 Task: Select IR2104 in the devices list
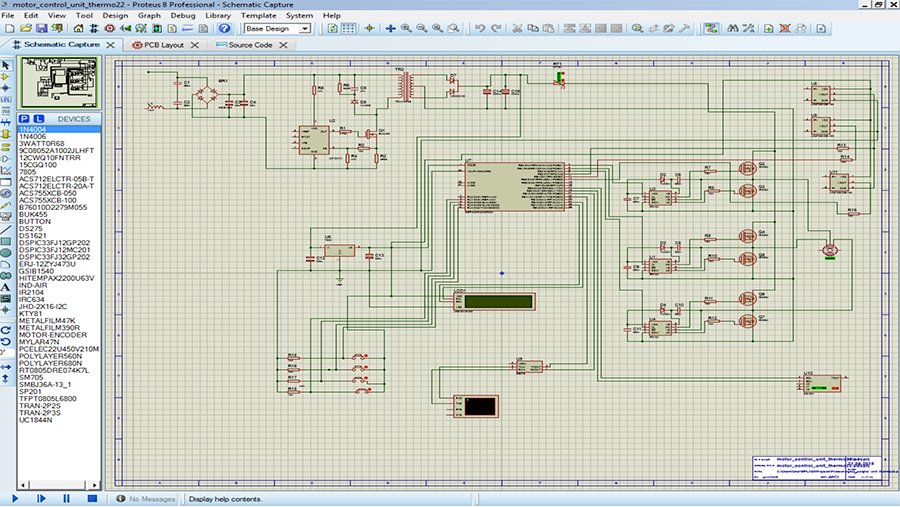[31, 291]
